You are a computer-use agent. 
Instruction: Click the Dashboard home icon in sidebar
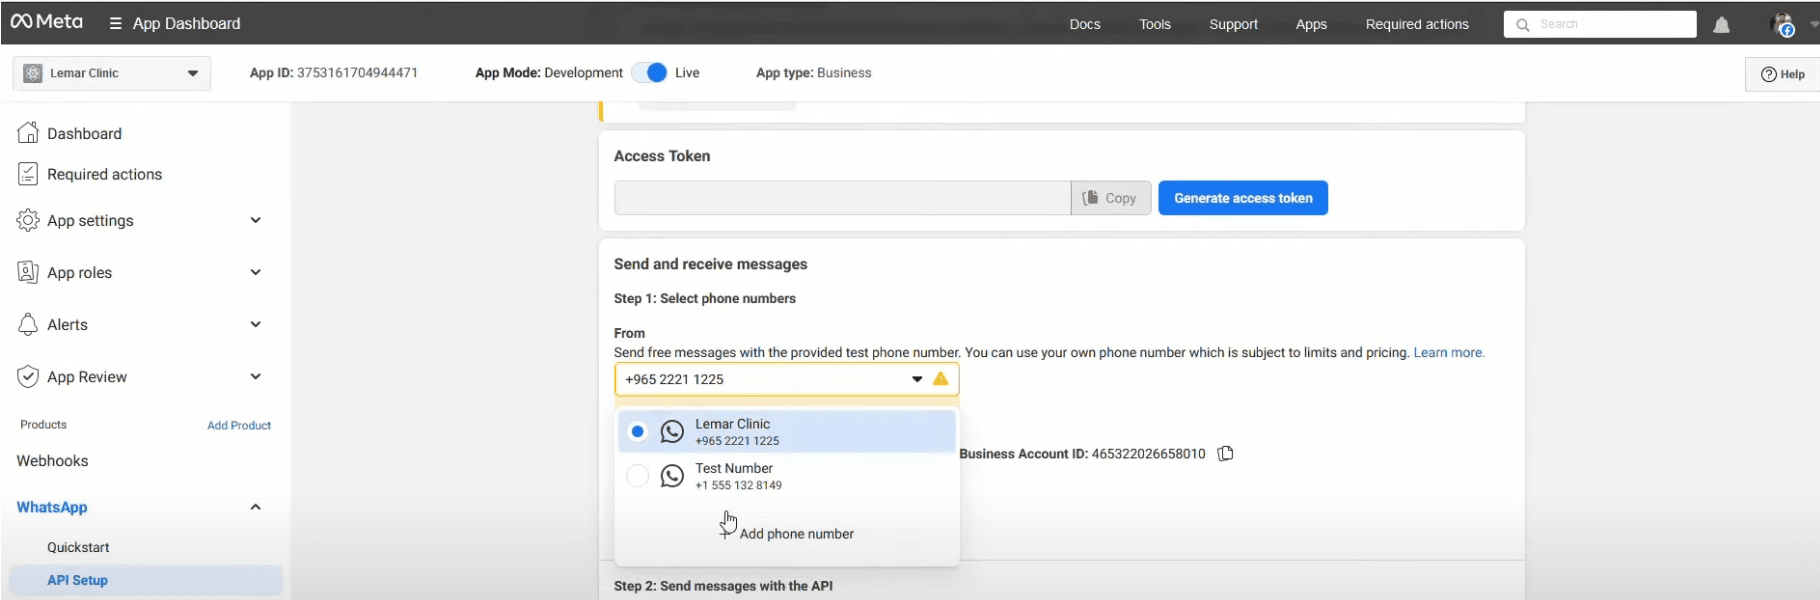[x=28, y=133]
